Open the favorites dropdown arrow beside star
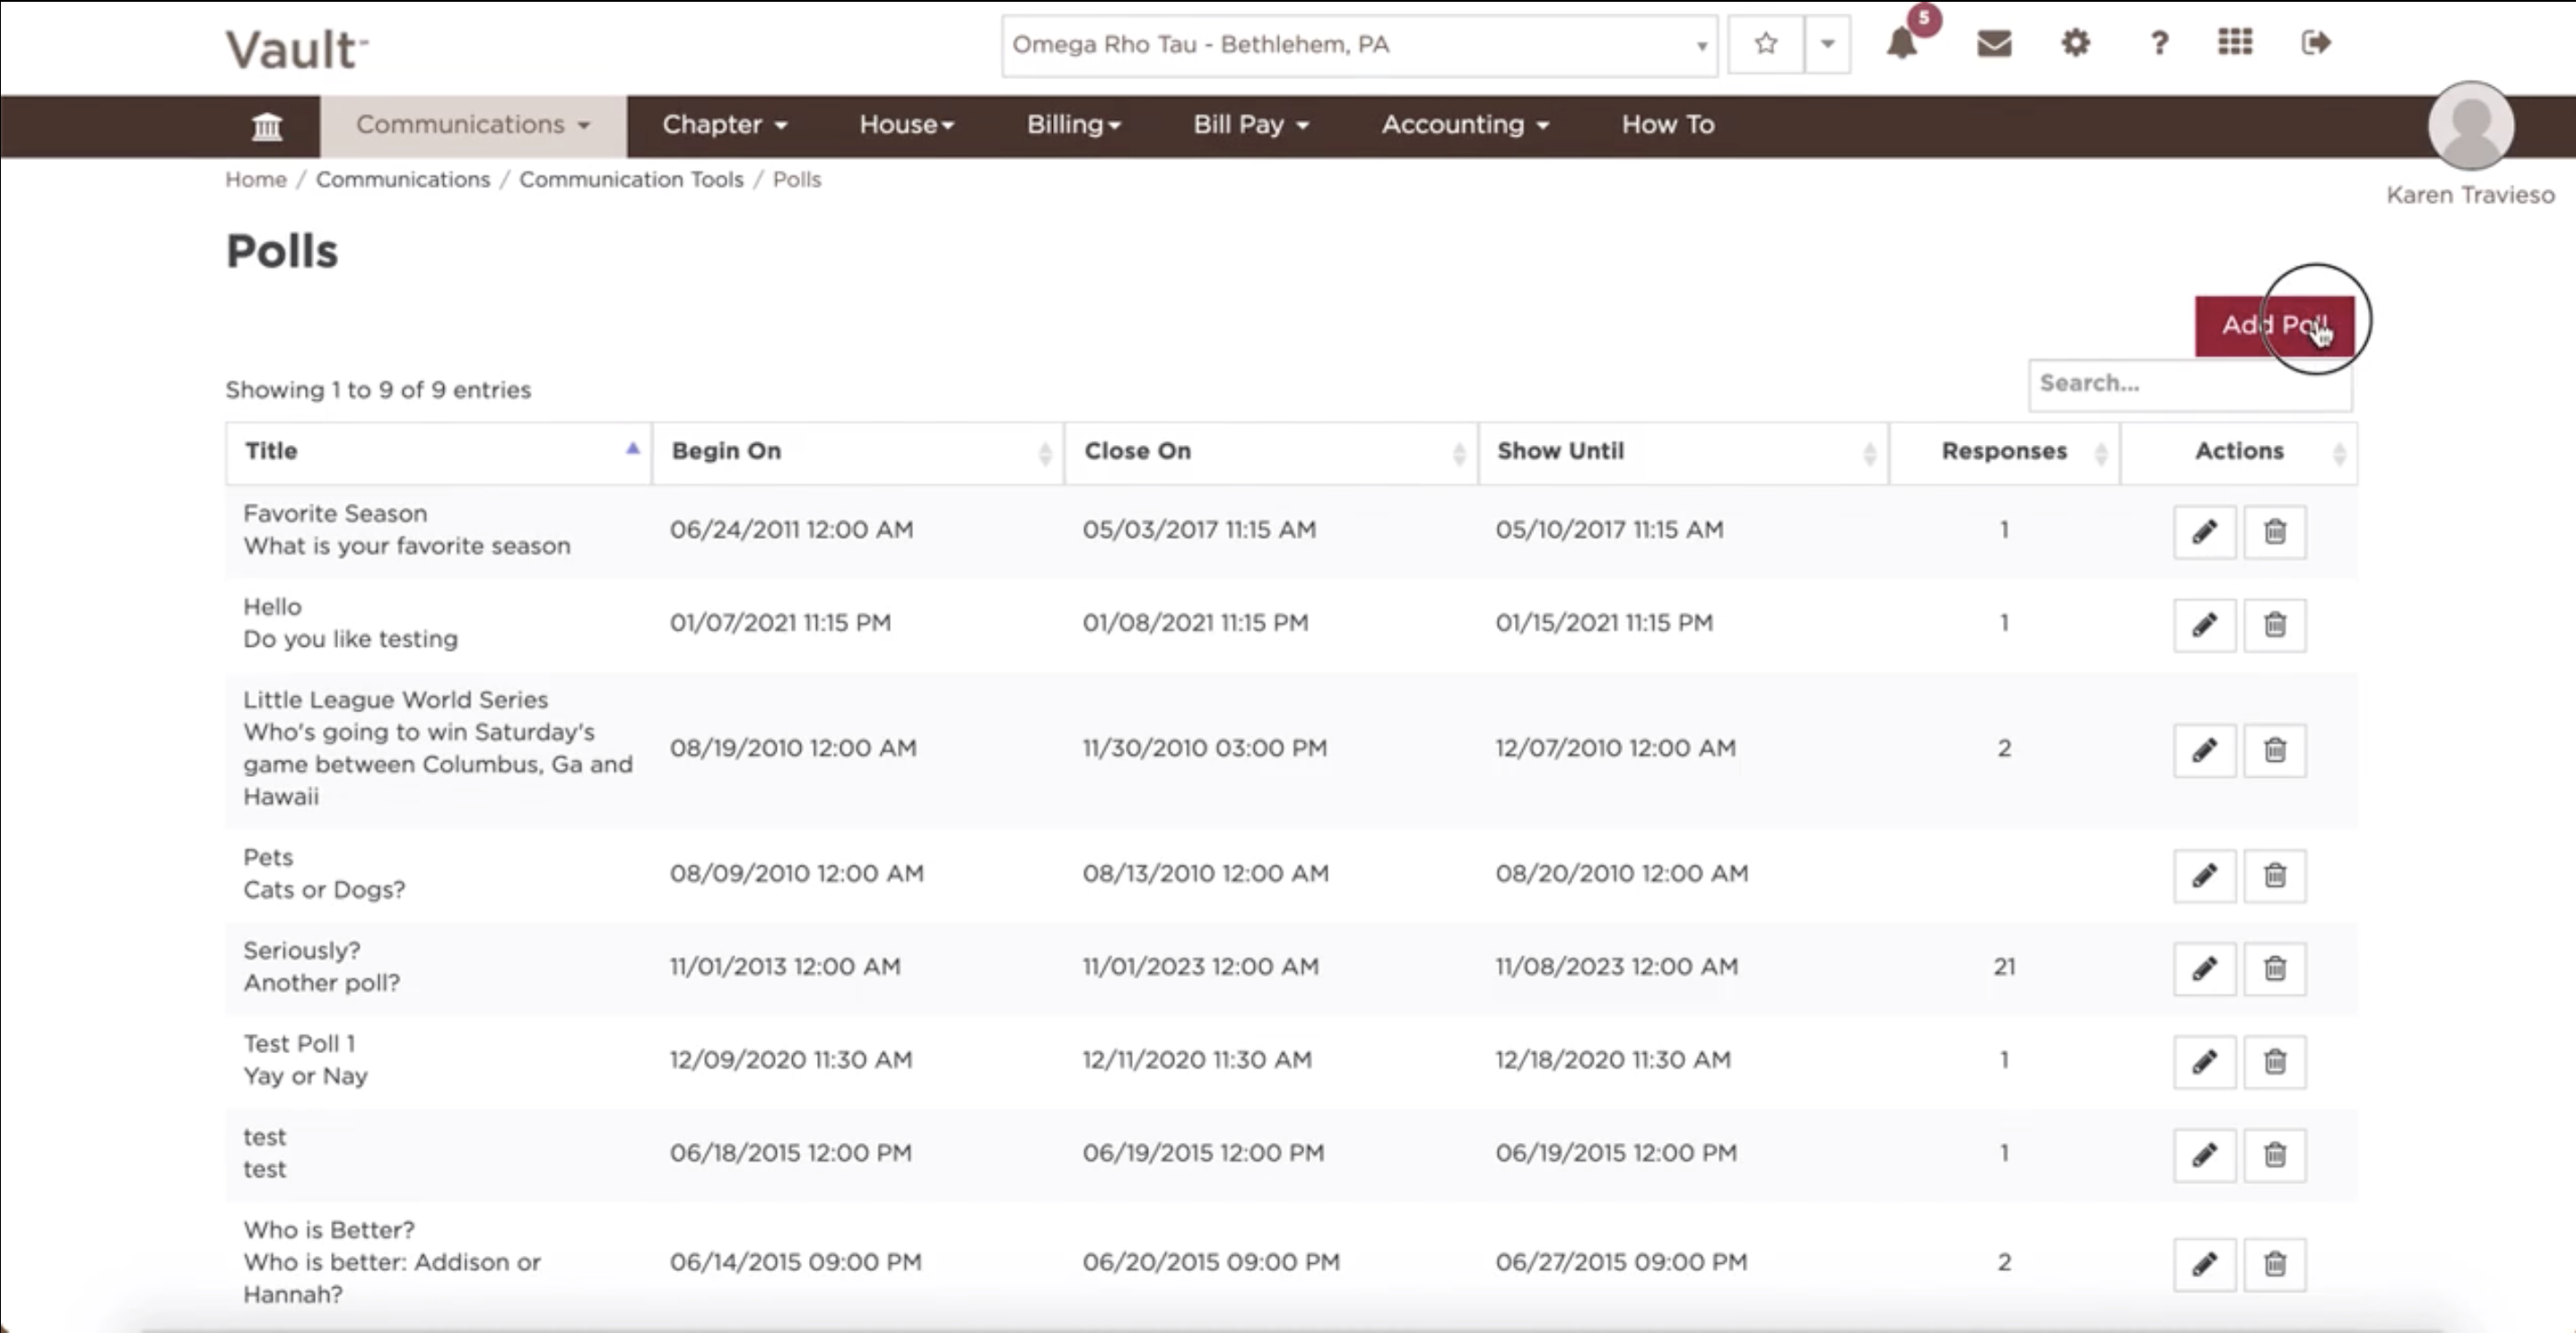Viewport: 2576px width, 1333px height. click(1827, 44)
